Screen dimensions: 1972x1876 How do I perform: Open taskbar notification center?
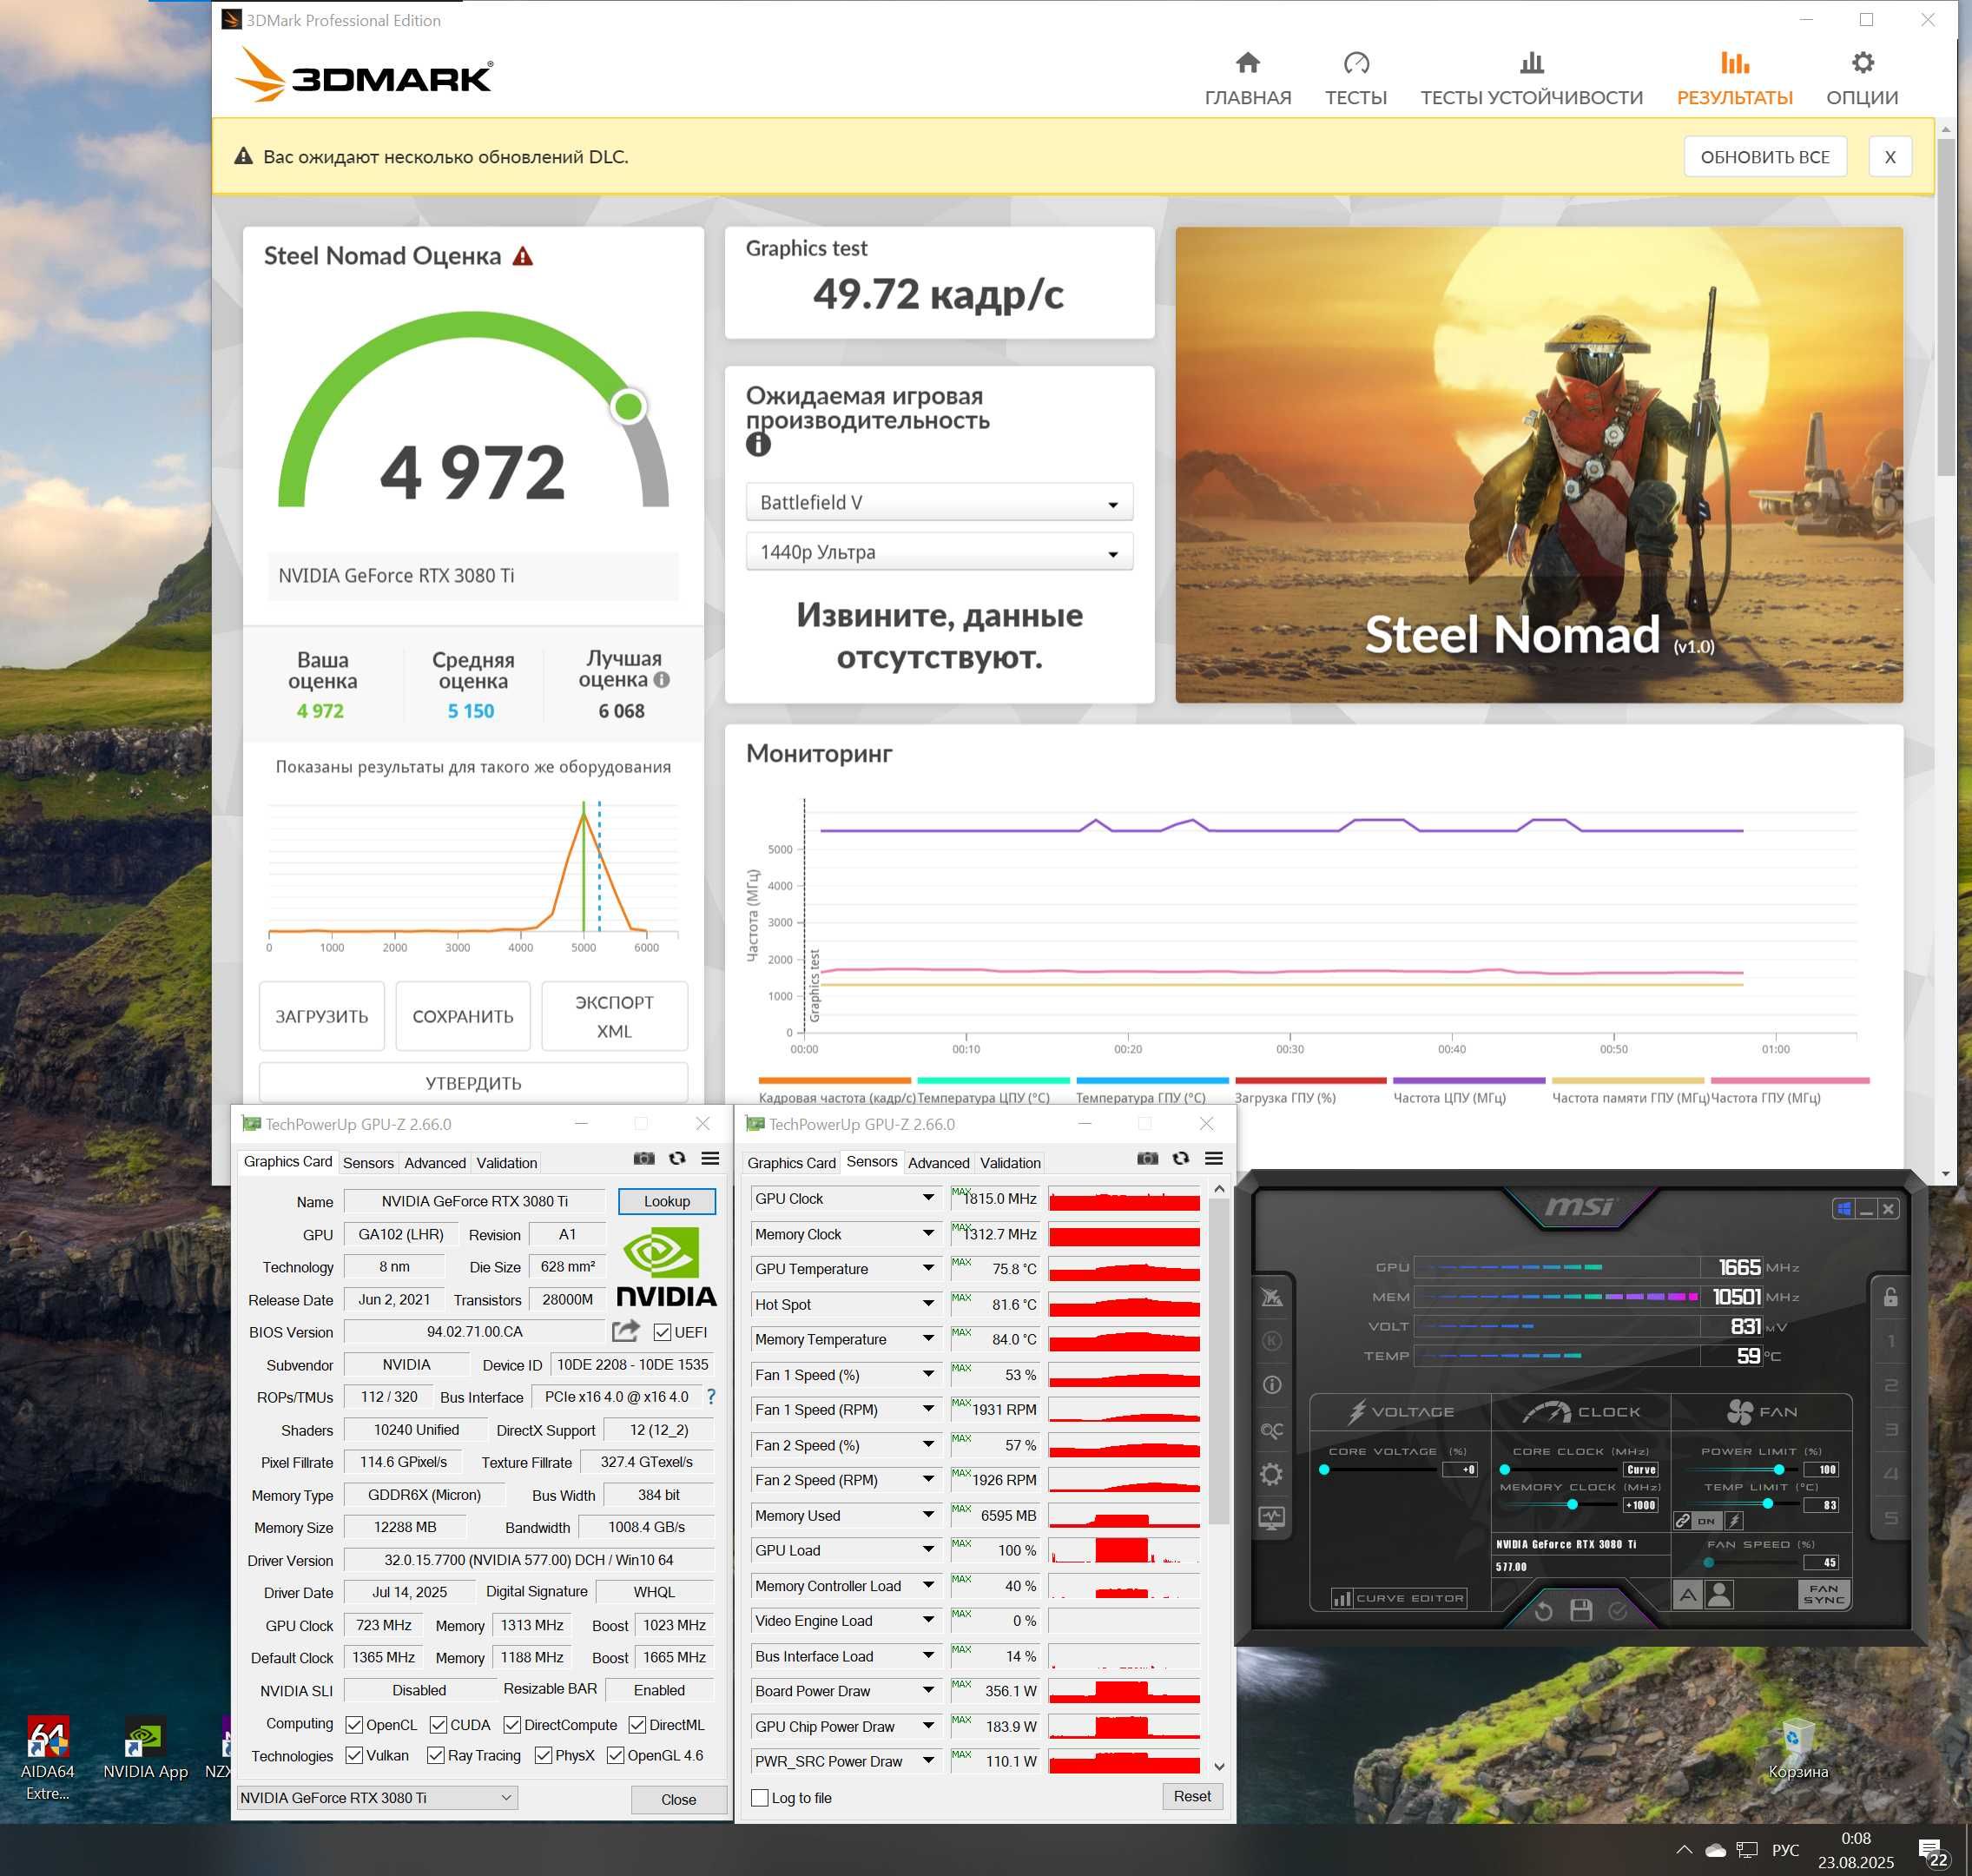(1932, 1852)
